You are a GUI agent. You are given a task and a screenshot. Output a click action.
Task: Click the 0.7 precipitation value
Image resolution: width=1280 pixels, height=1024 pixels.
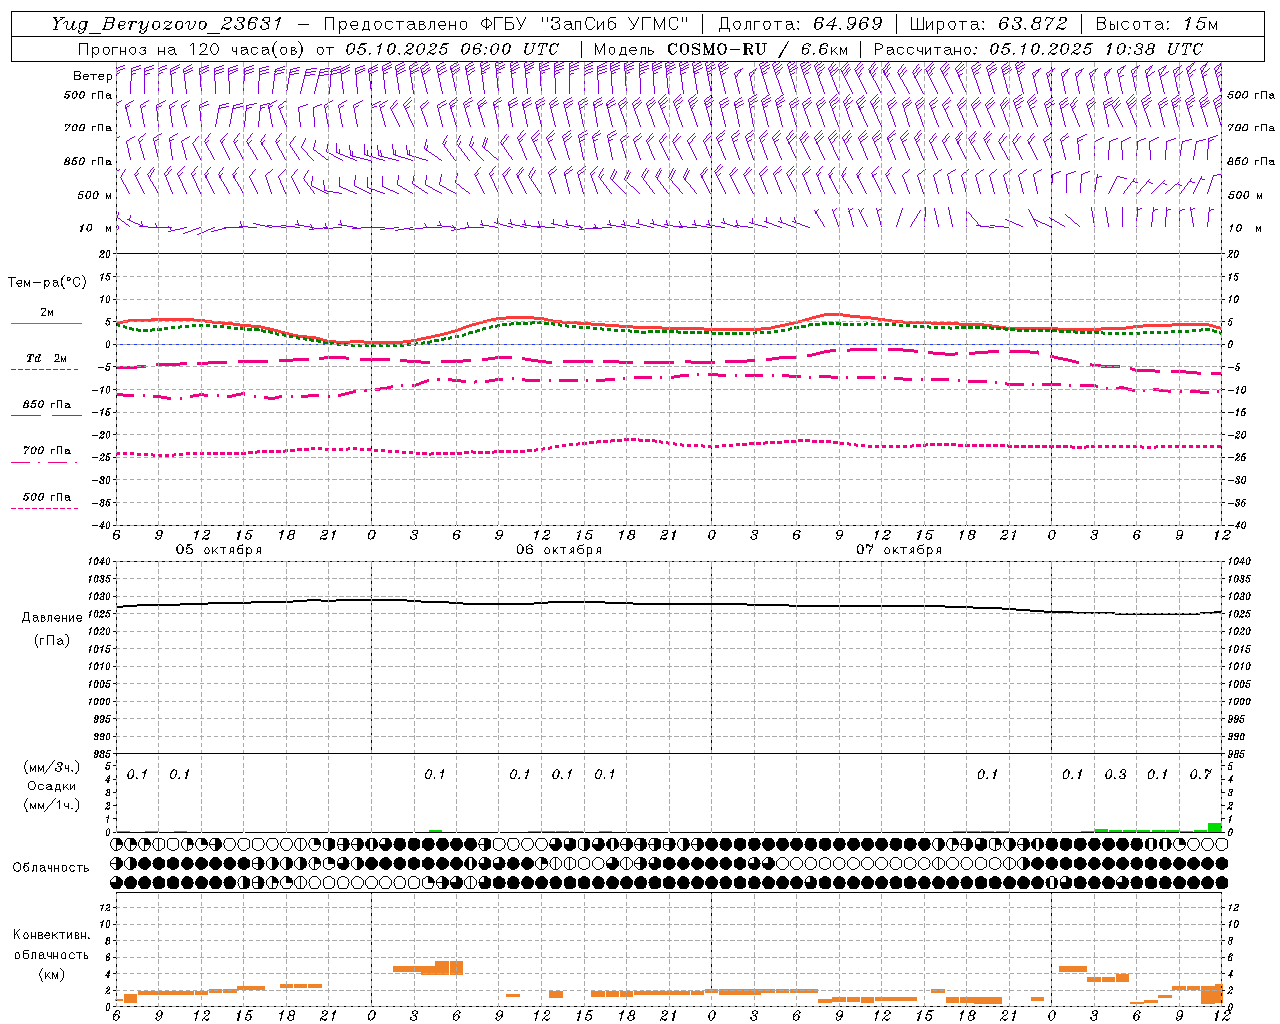coord(1200,775)
